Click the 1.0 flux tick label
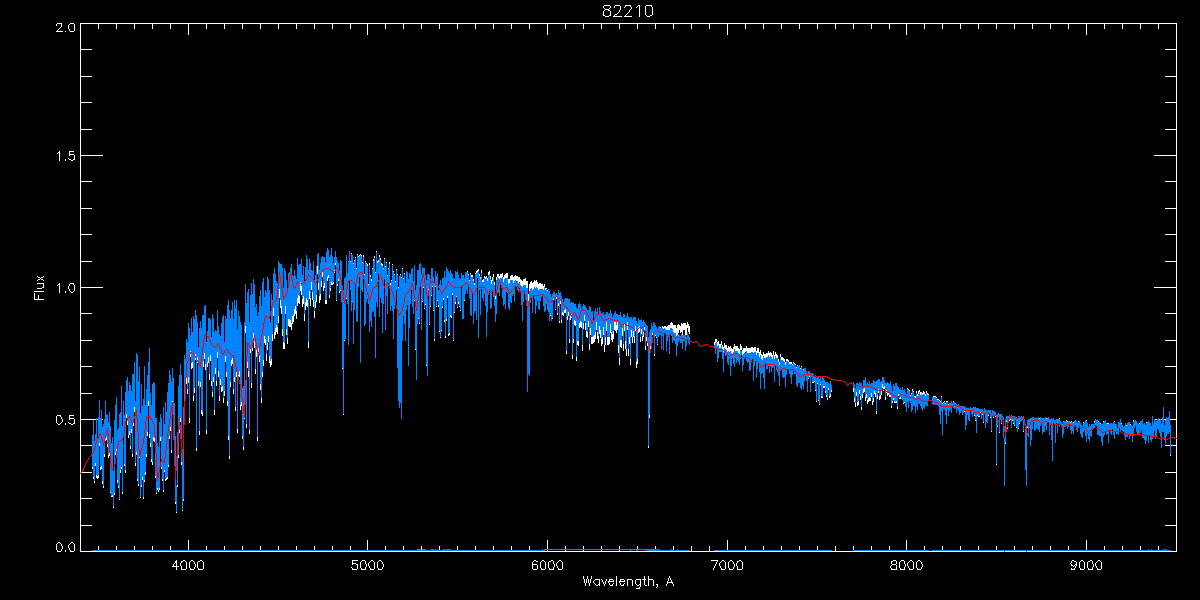1200x600 pixels. pos(65,288)
